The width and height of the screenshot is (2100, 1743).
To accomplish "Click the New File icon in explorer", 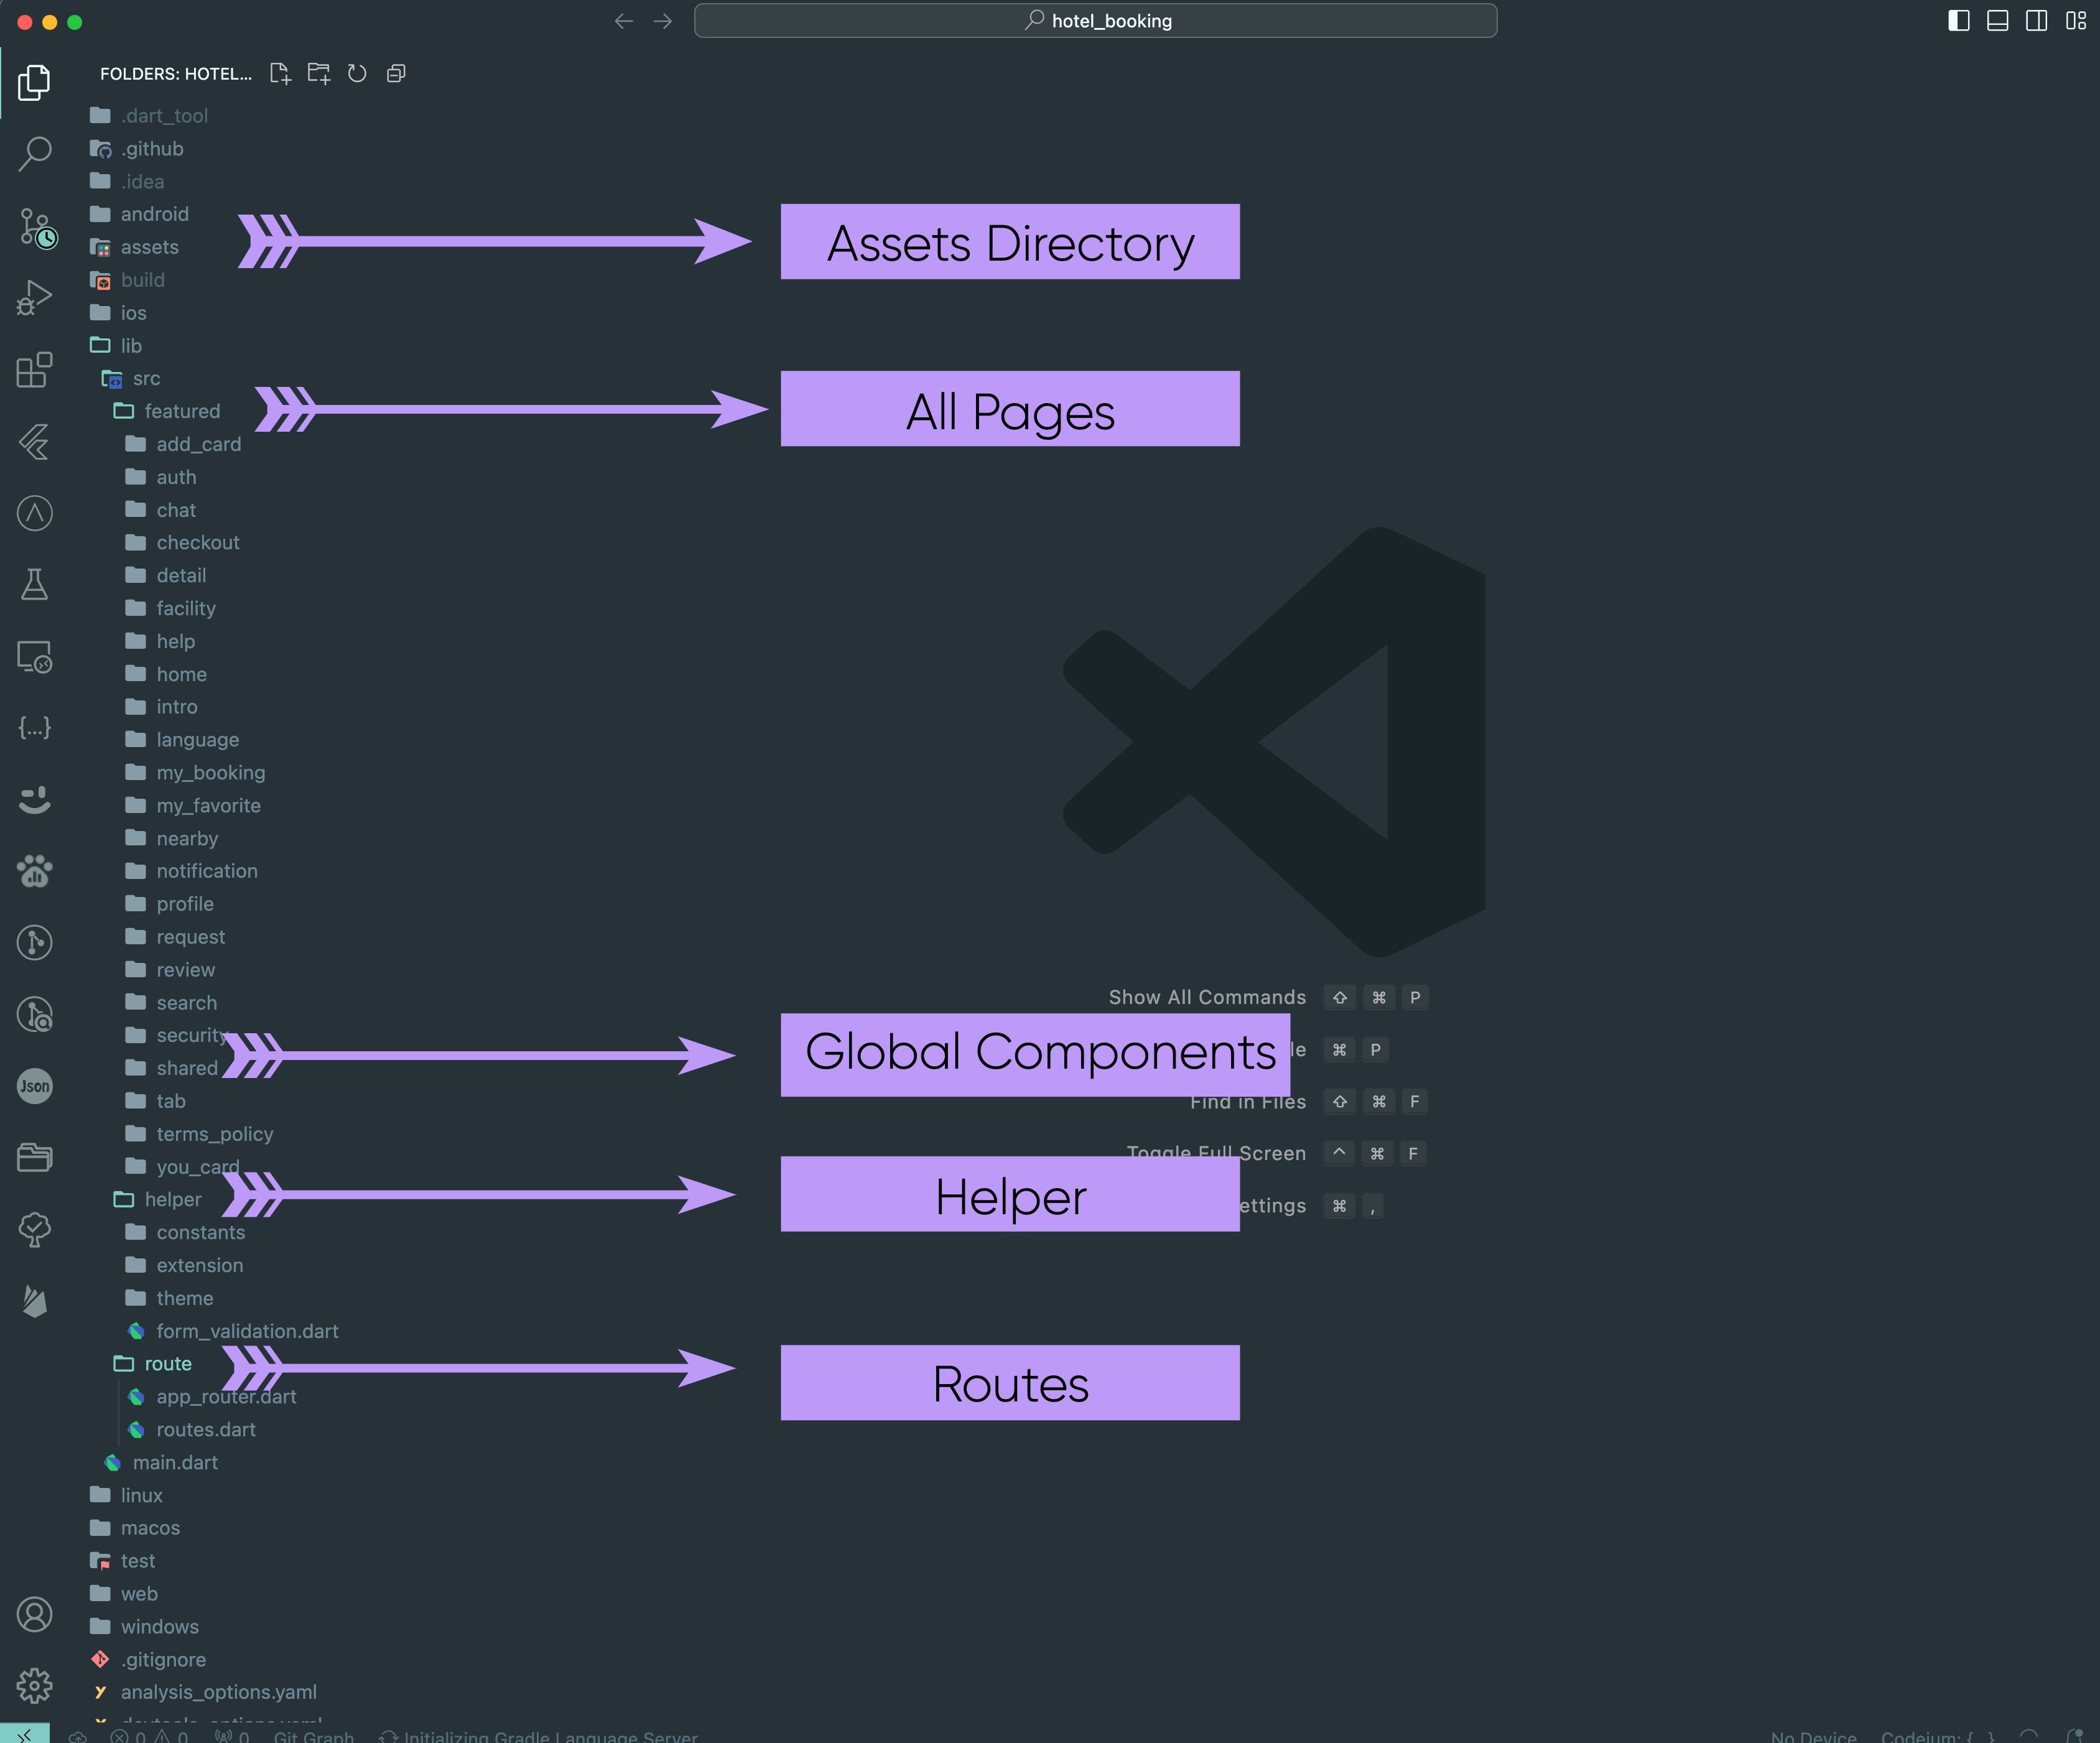I will 280,73.
